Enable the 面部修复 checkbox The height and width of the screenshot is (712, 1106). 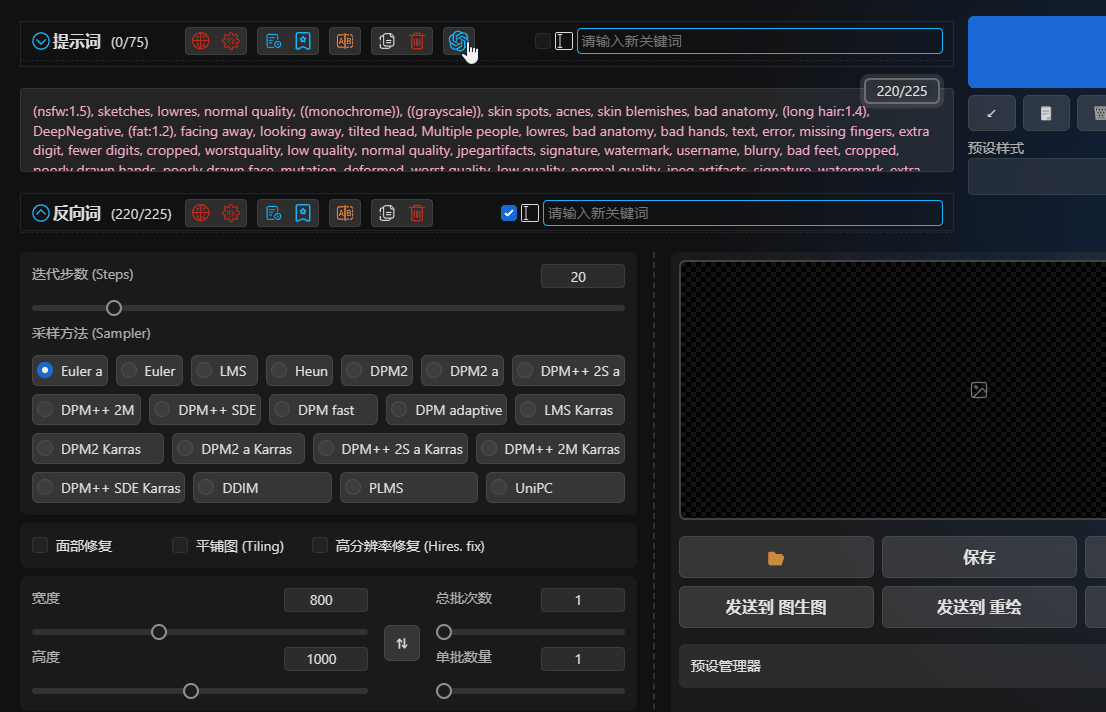click(41, 546)
